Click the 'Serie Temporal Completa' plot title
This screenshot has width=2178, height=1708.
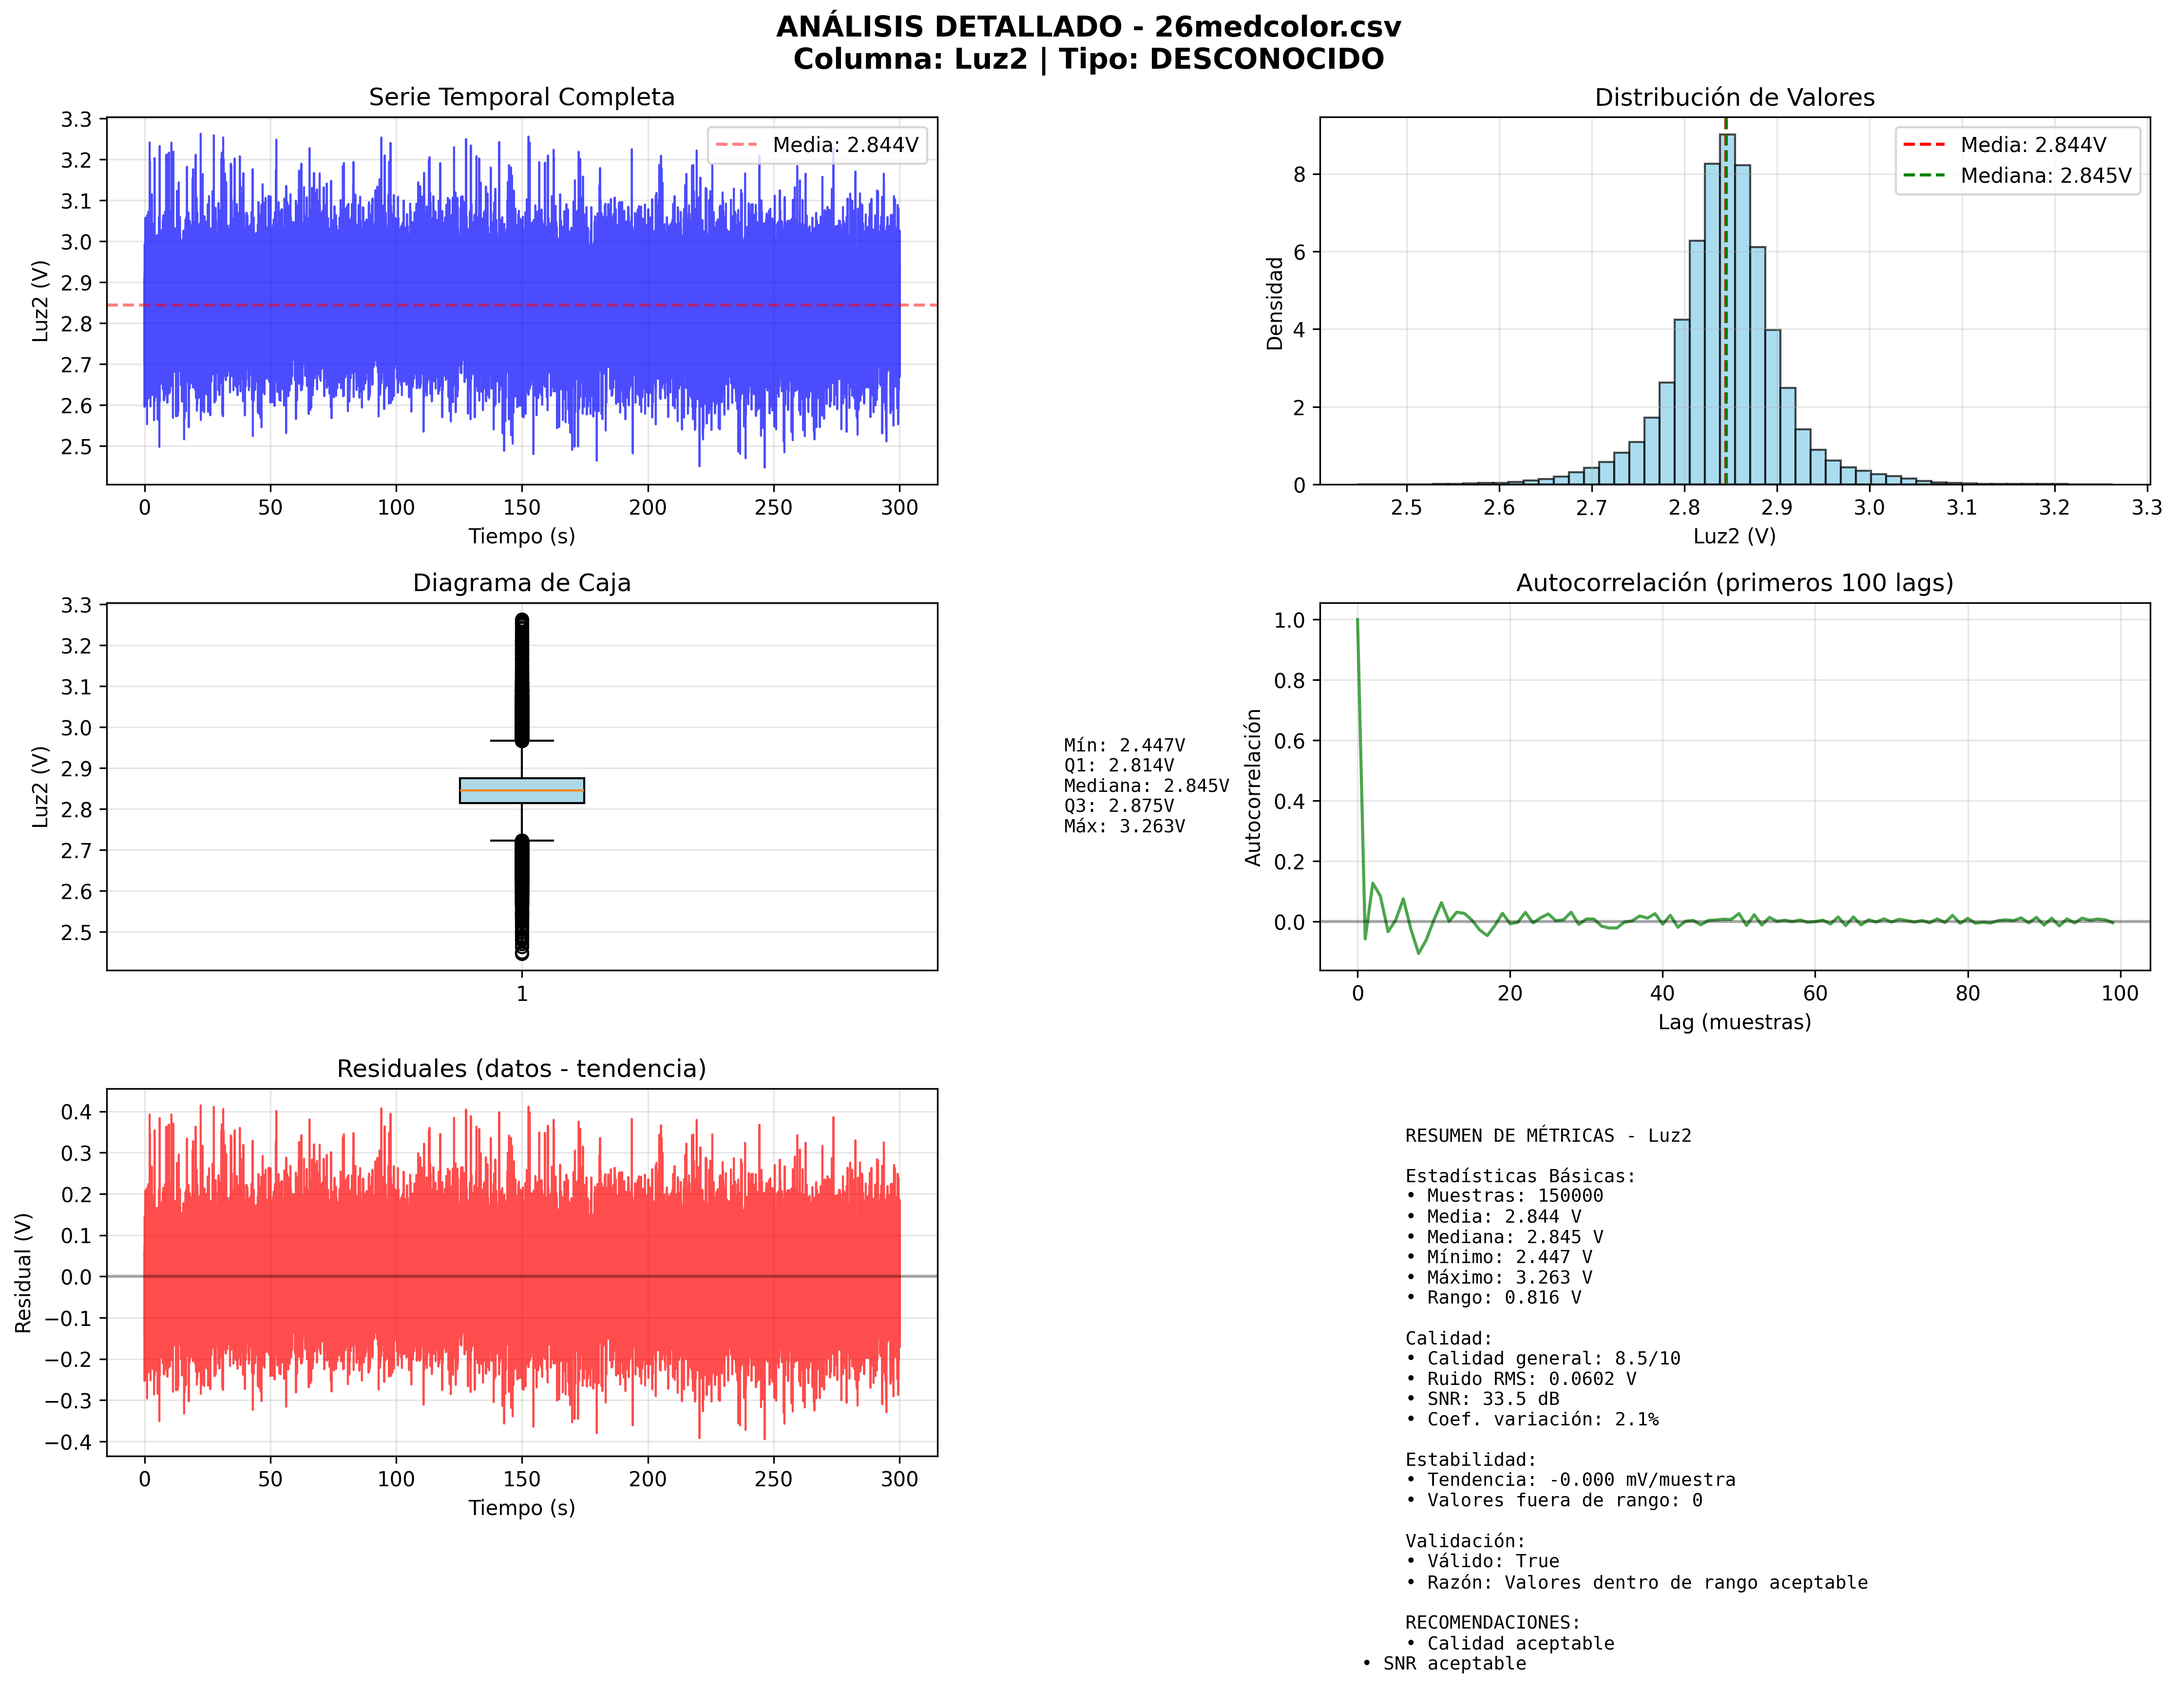tap(521, 97)
